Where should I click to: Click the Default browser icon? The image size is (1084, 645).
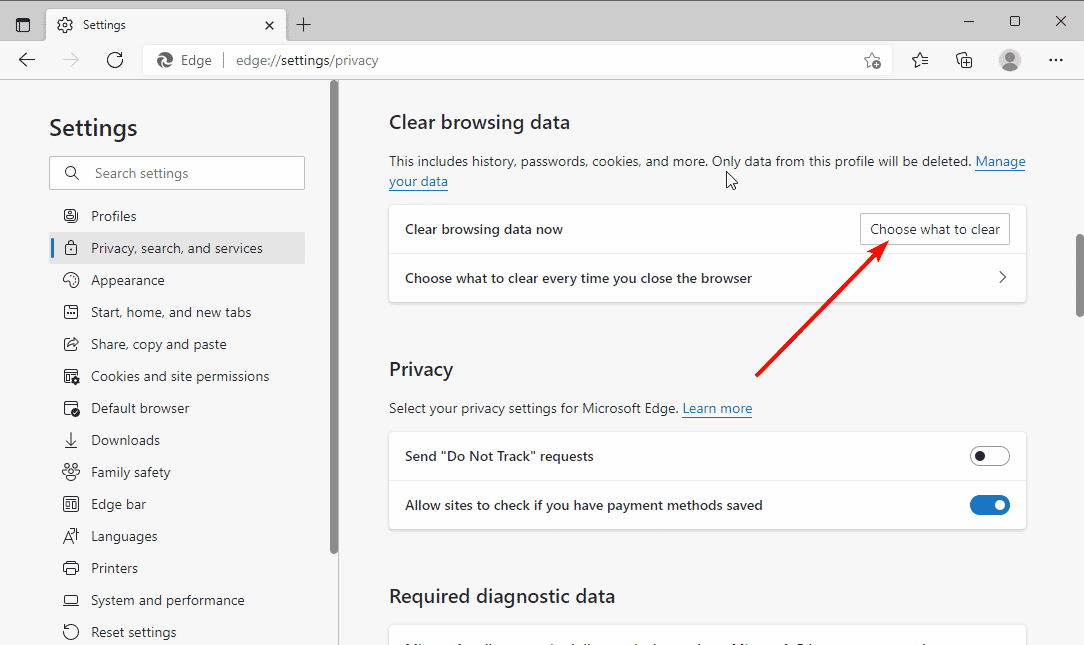[71, 408]
